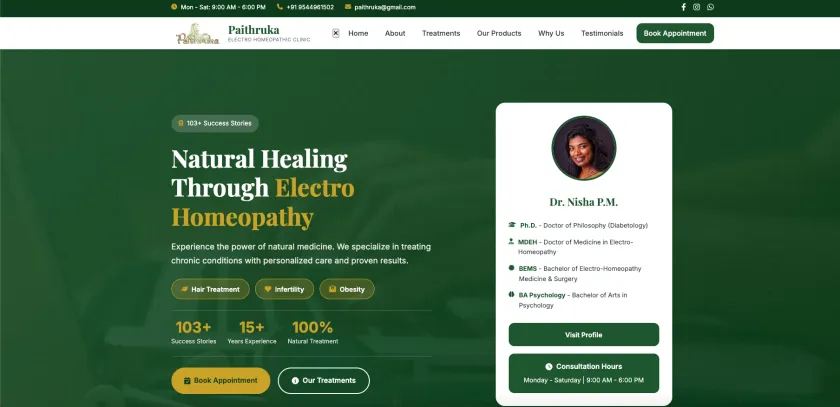Click the phone icon beside +91 number
This screenshot has height=407, width=840.
[x=280, y=7]
